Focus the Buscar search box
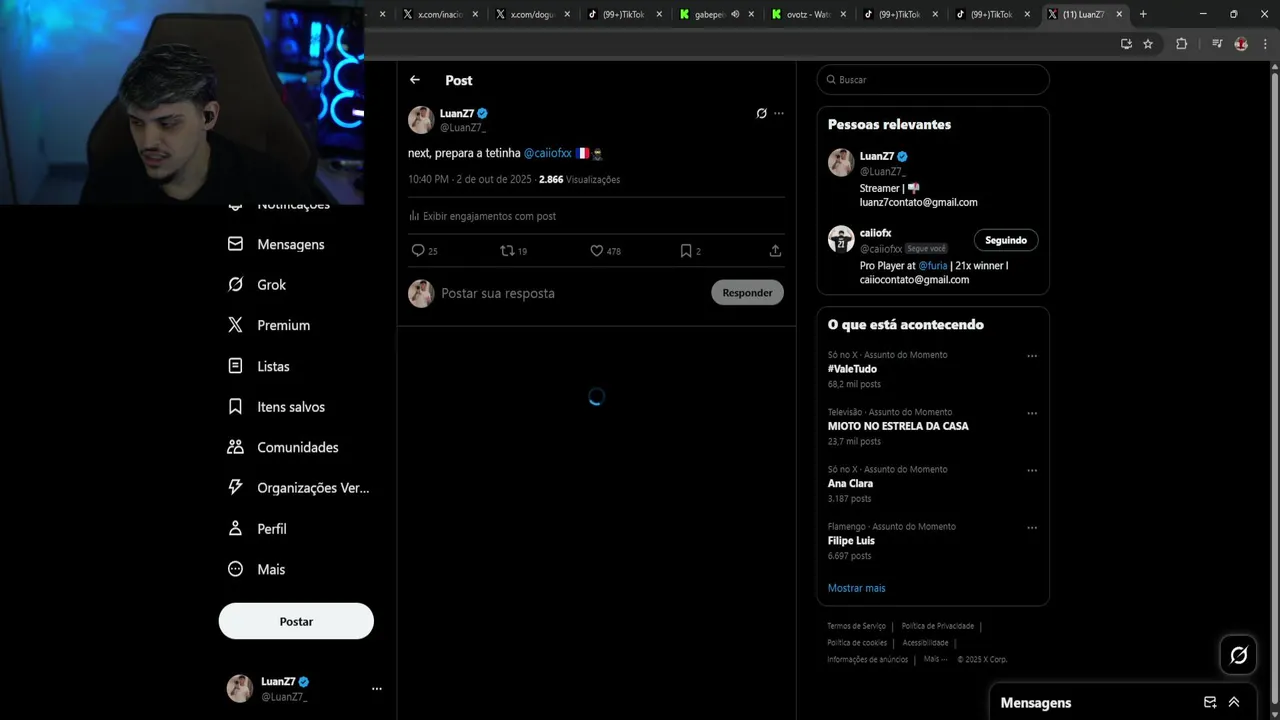The image size is (1280, 720). [x=933, y=80]
